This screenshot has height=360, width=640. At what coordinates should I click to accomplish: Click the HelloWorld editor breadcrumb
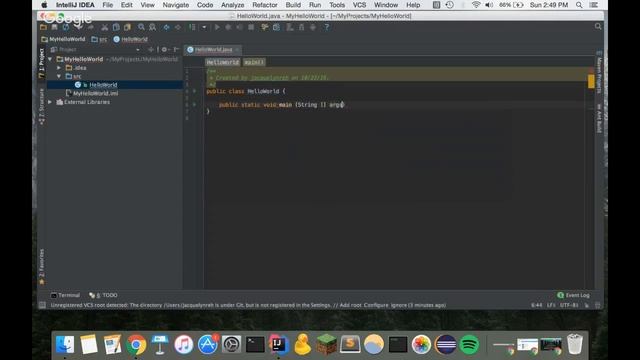point(222,62)
